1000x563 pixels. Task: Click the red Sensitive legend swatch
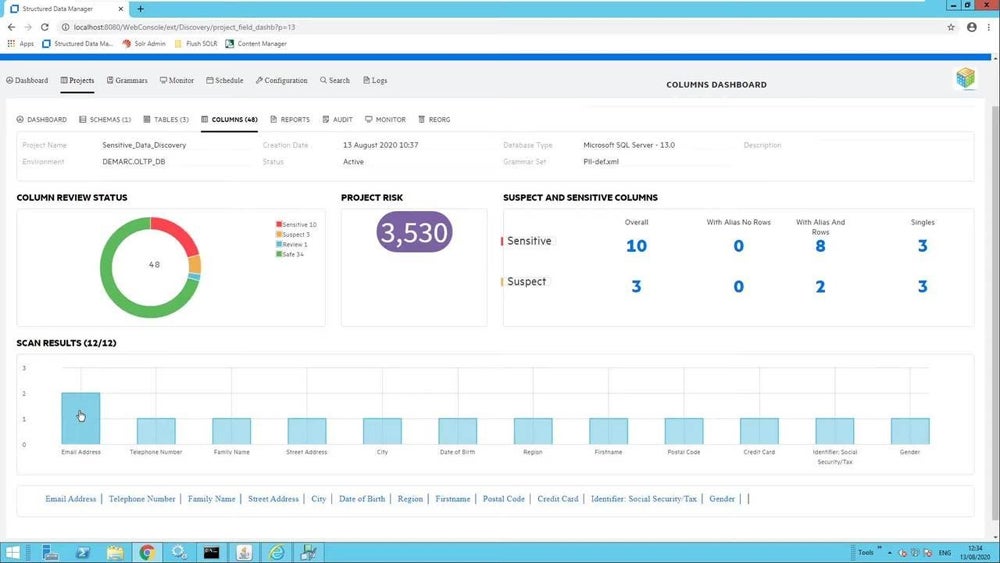[279, 225]
